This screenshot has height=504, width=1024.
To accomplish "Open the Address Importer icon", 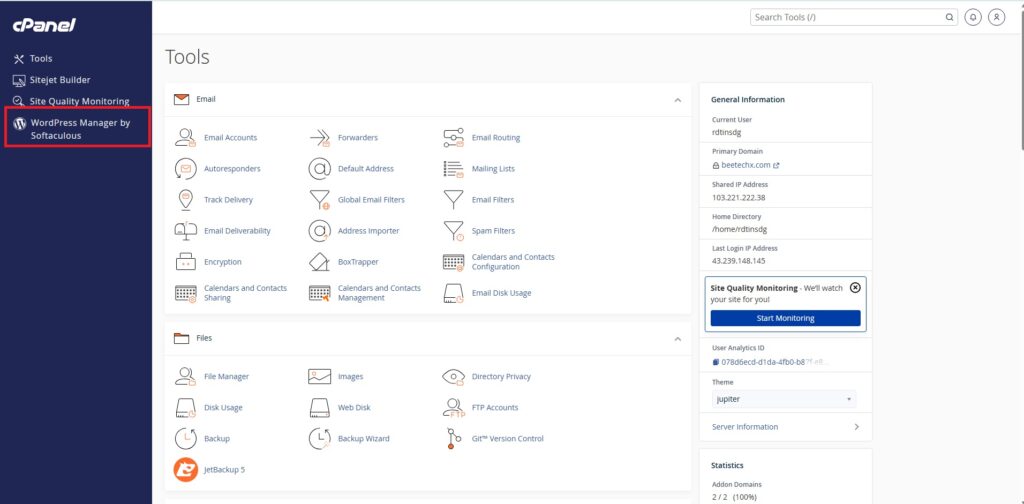I will (x=319, y=230).
